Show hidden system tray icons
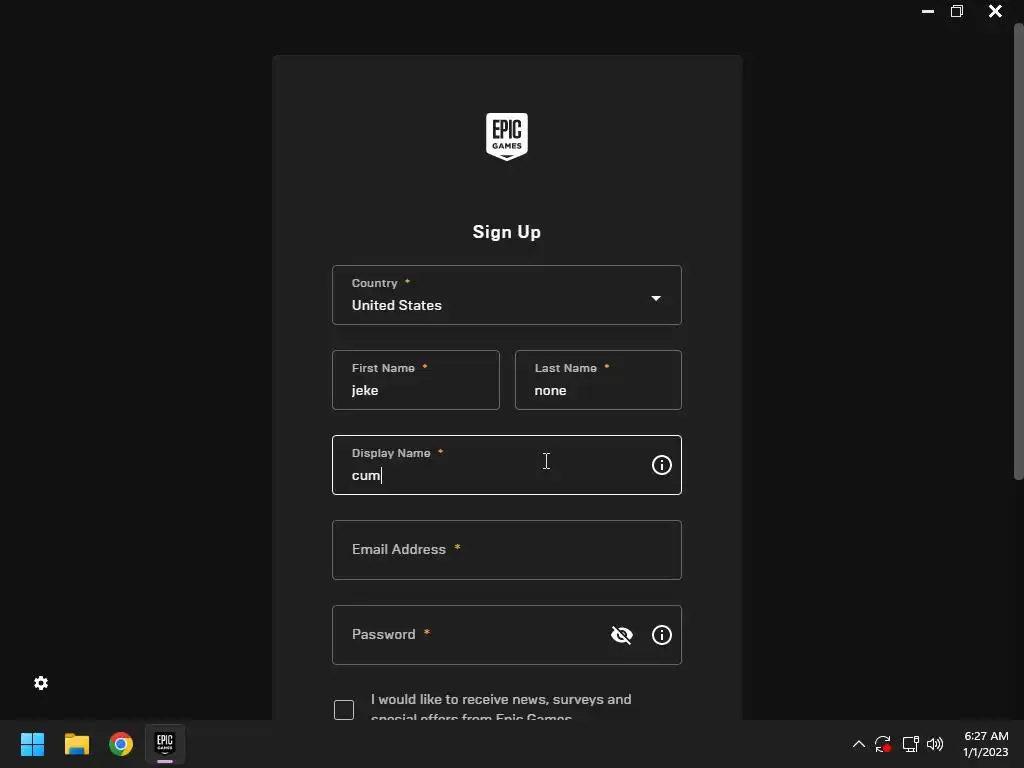The image size is (1024, 768). coord(859,744)
